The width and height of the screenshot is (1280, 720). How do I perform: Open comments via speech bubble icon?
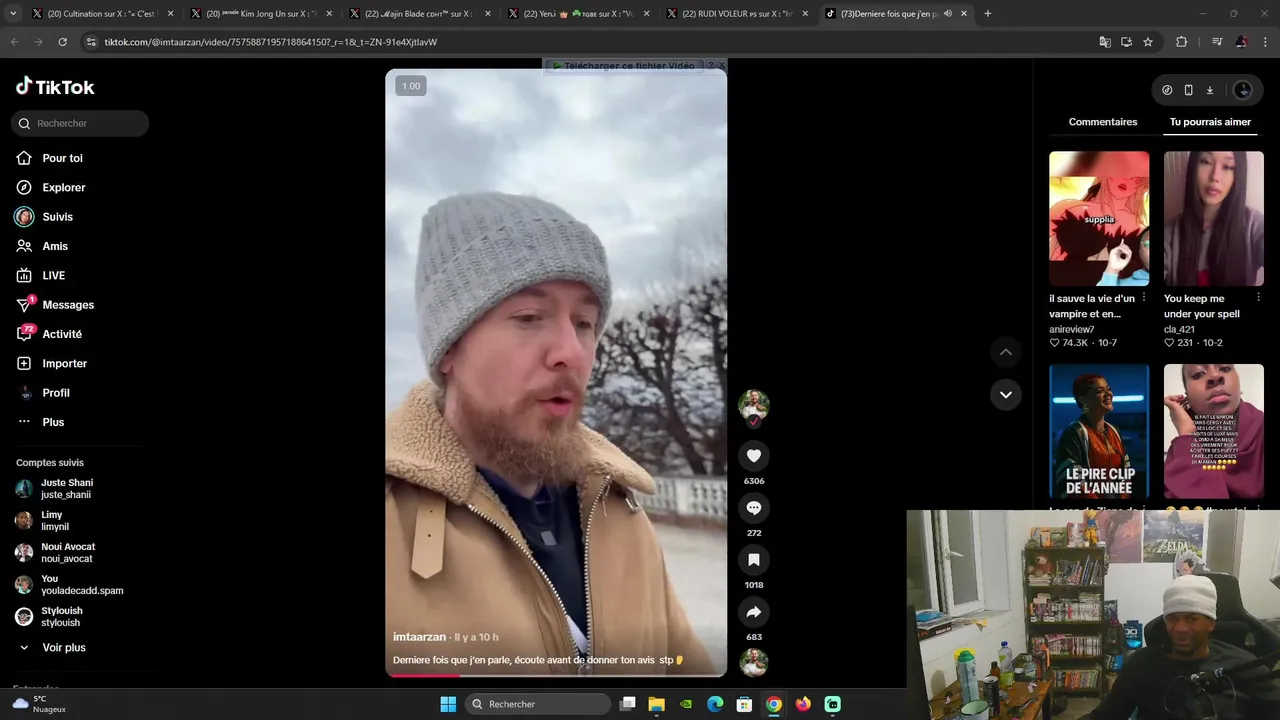pos(754,508)
